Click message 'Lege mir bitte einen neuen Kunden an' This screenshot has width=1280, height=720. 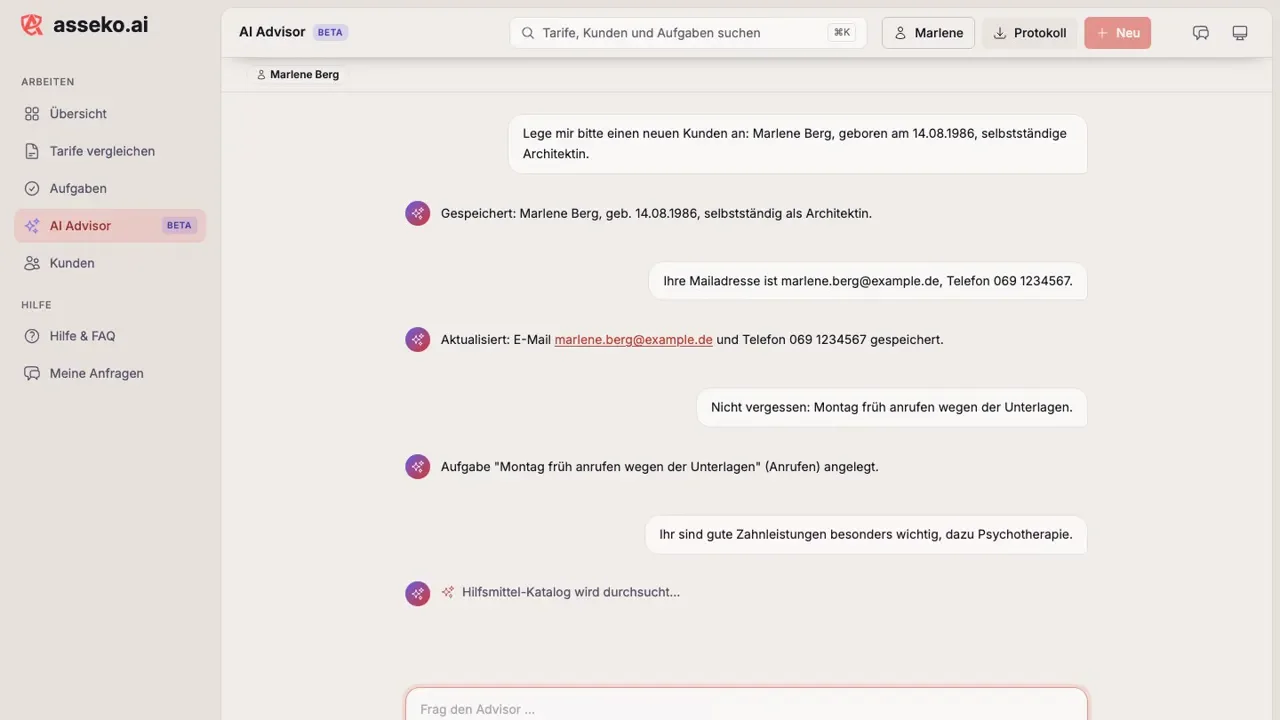798,144
